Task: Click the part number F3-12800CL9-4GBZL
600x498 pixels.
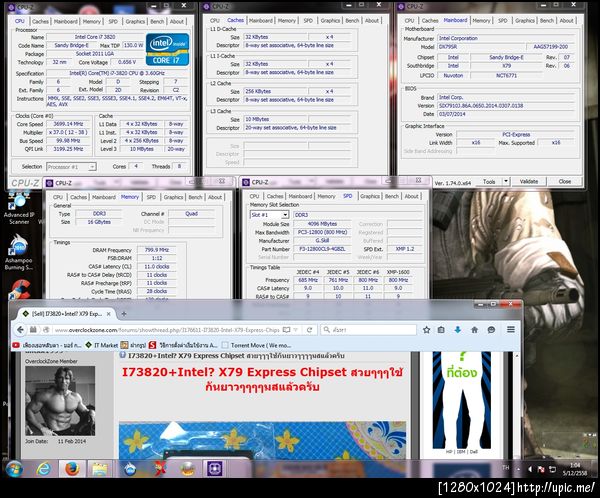Action: 322,249
